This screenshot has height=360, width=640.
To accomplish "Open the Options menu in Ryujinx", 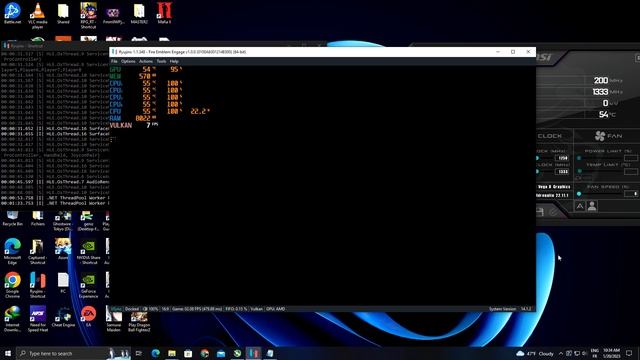I will (128, 61).
